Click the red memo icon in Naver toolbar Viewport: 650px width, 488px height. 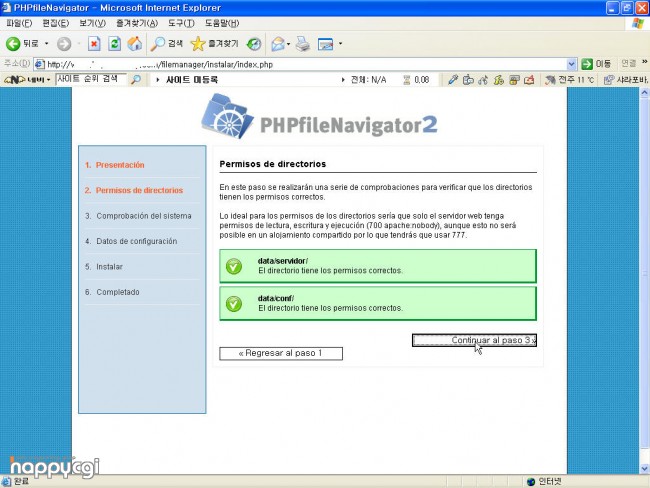coord(529,80)
